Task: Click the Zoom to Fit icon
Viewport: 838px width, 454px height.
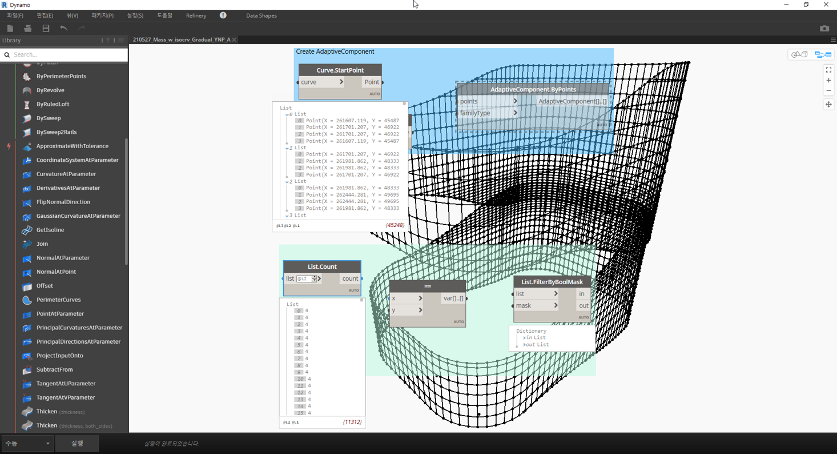Action: 828,70
